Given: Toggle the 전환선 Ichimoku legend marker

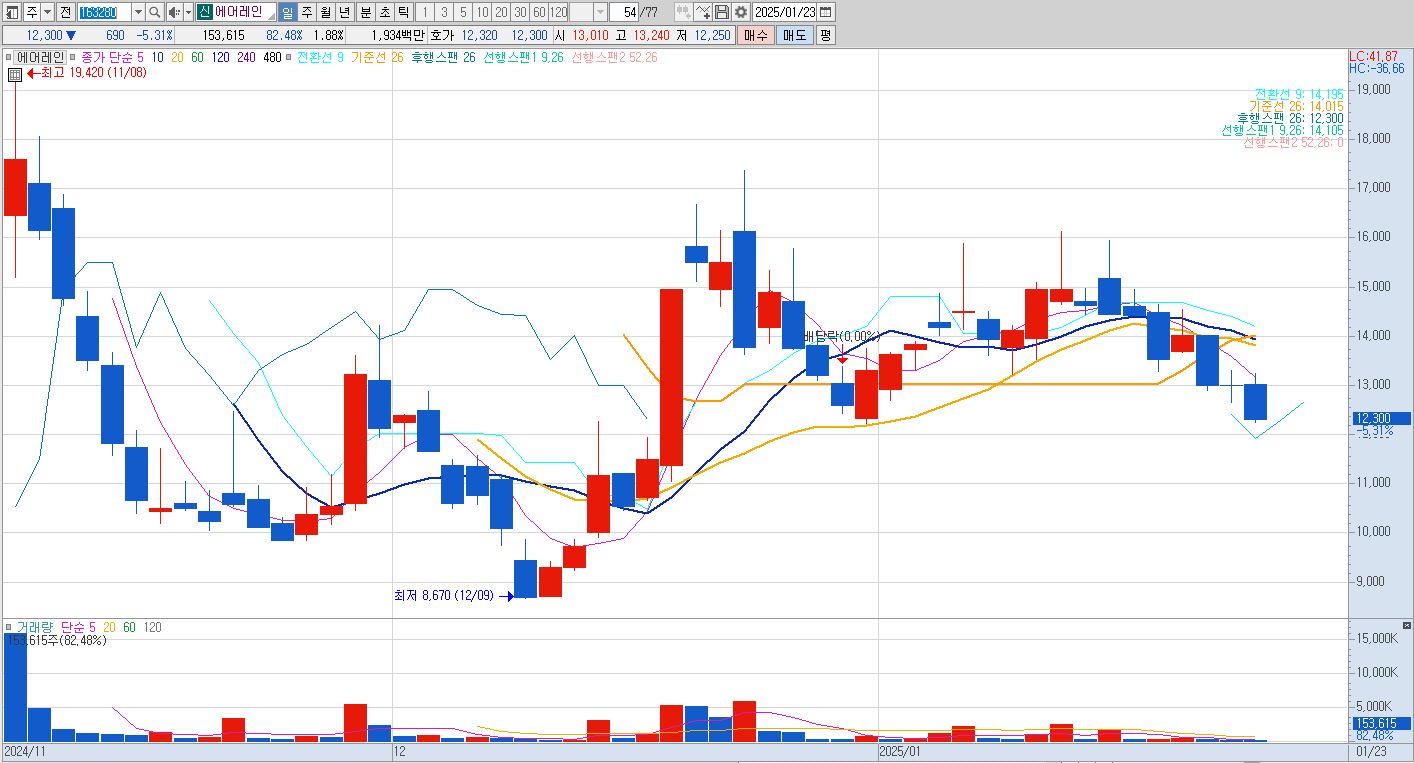Looking at the screenshot, I should 291,57.
